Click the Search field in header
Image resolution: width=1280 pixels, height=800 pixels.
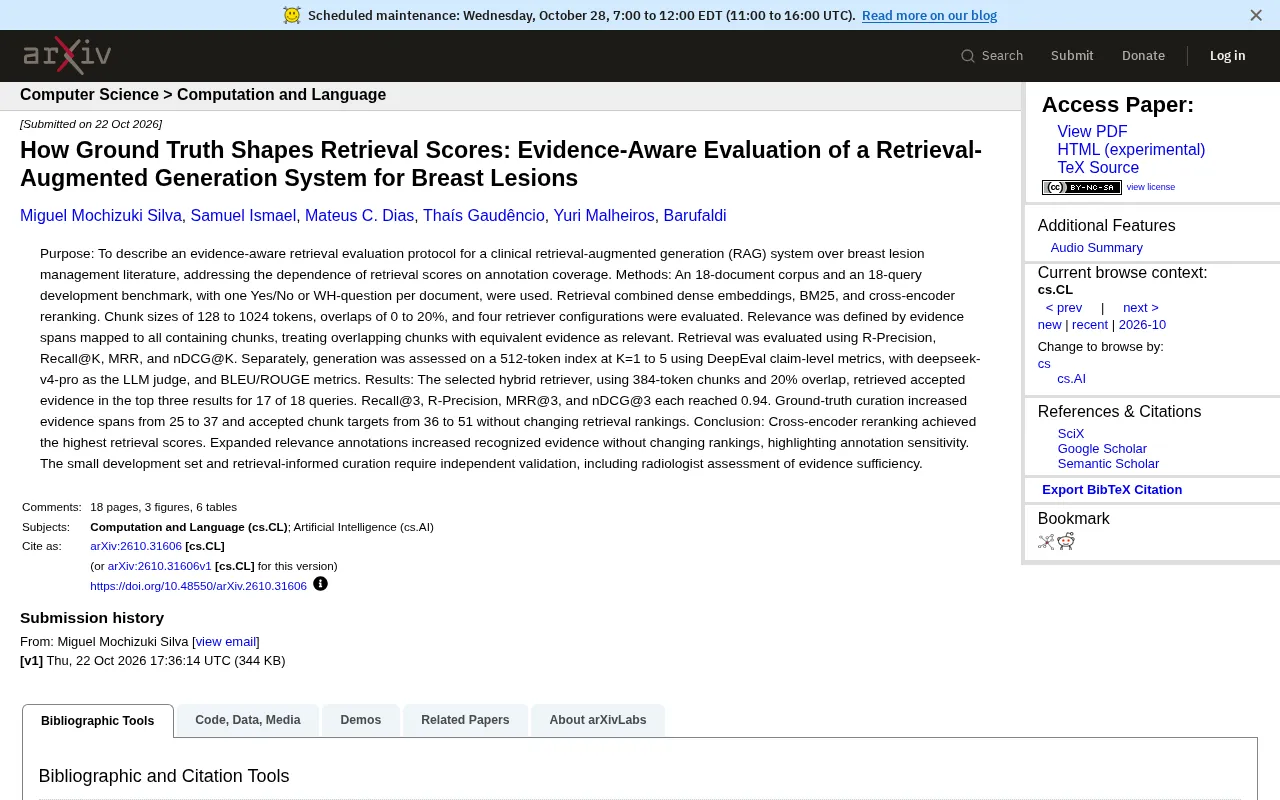point(992,56)
